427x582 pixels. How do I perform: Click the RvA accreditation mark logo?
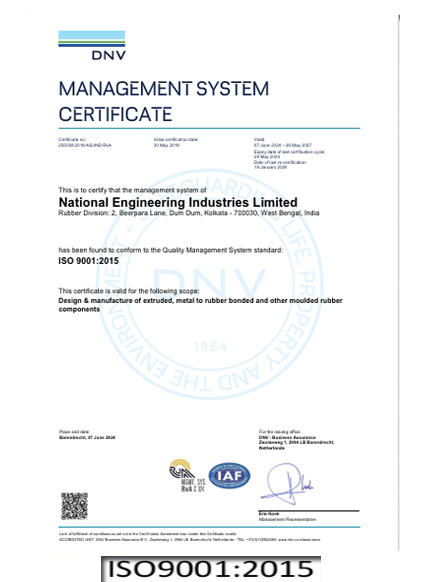pos(187,475)
